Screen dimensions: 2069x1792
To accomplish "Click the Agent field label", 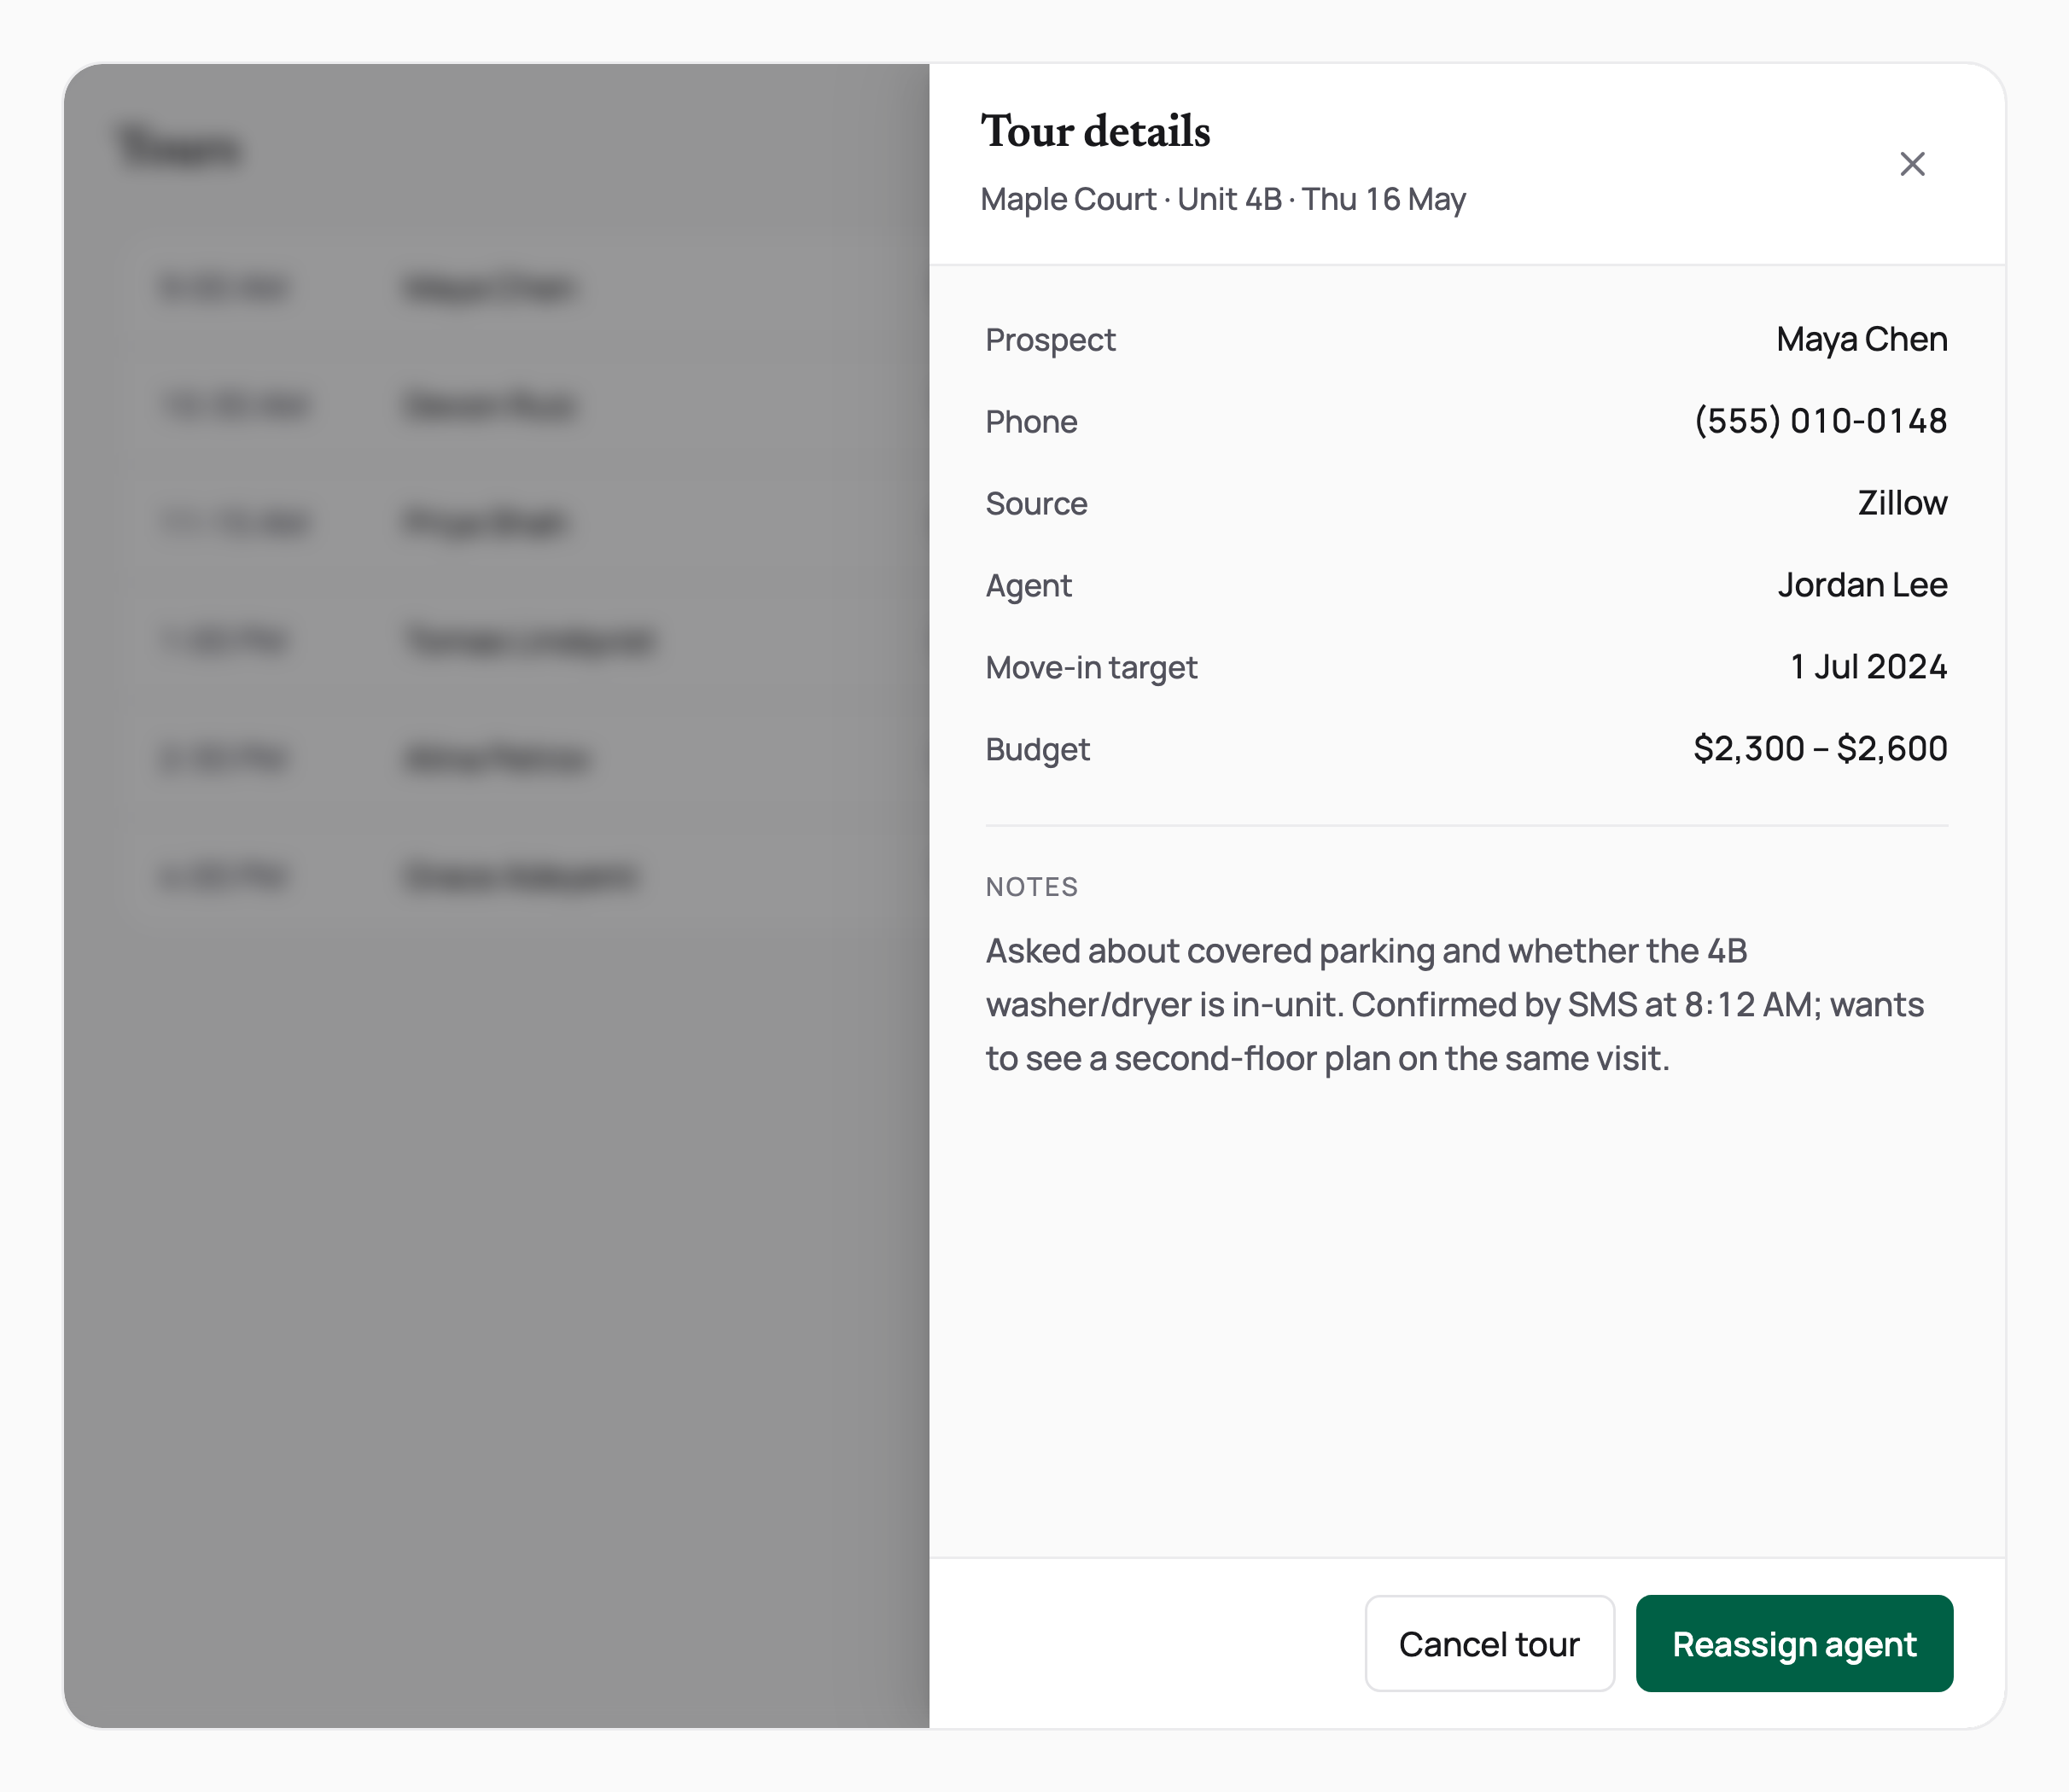I will 1028,586.
